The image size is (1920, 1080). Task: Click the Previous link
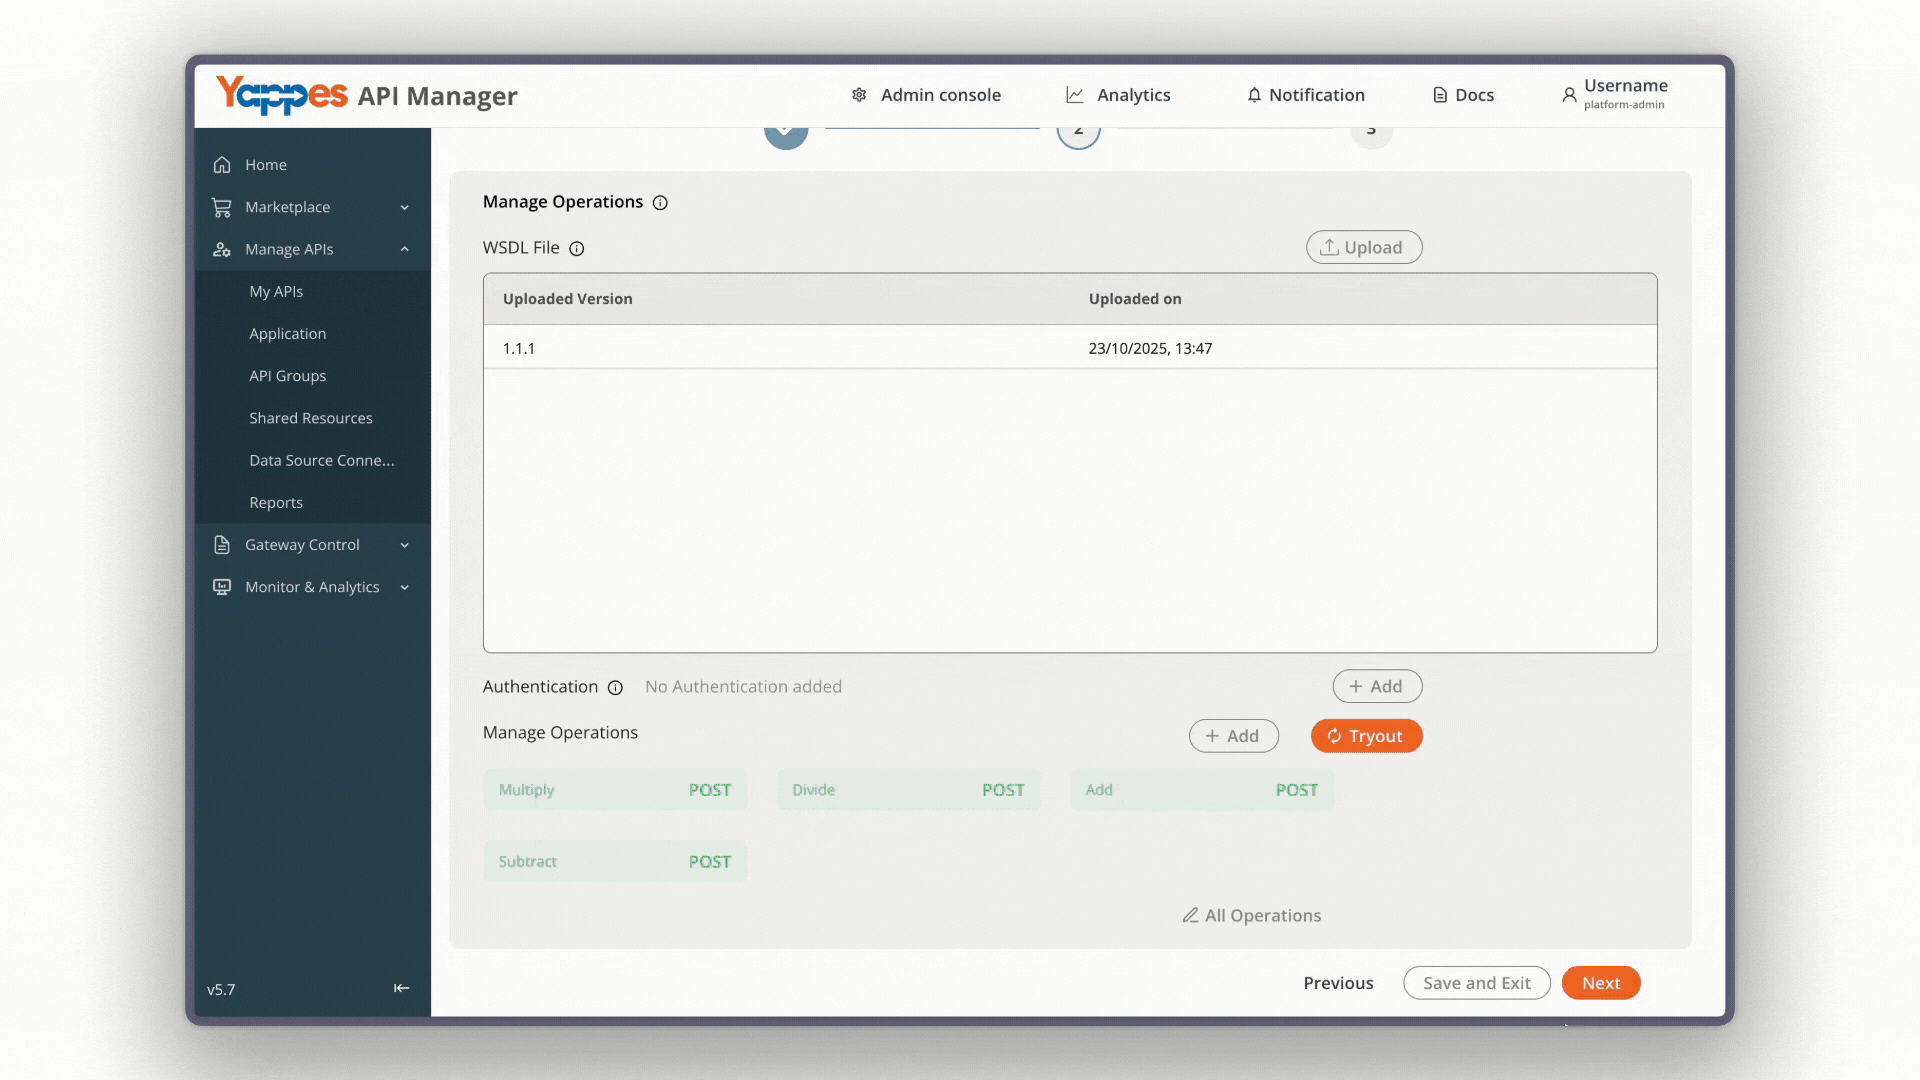[1338, 983]
